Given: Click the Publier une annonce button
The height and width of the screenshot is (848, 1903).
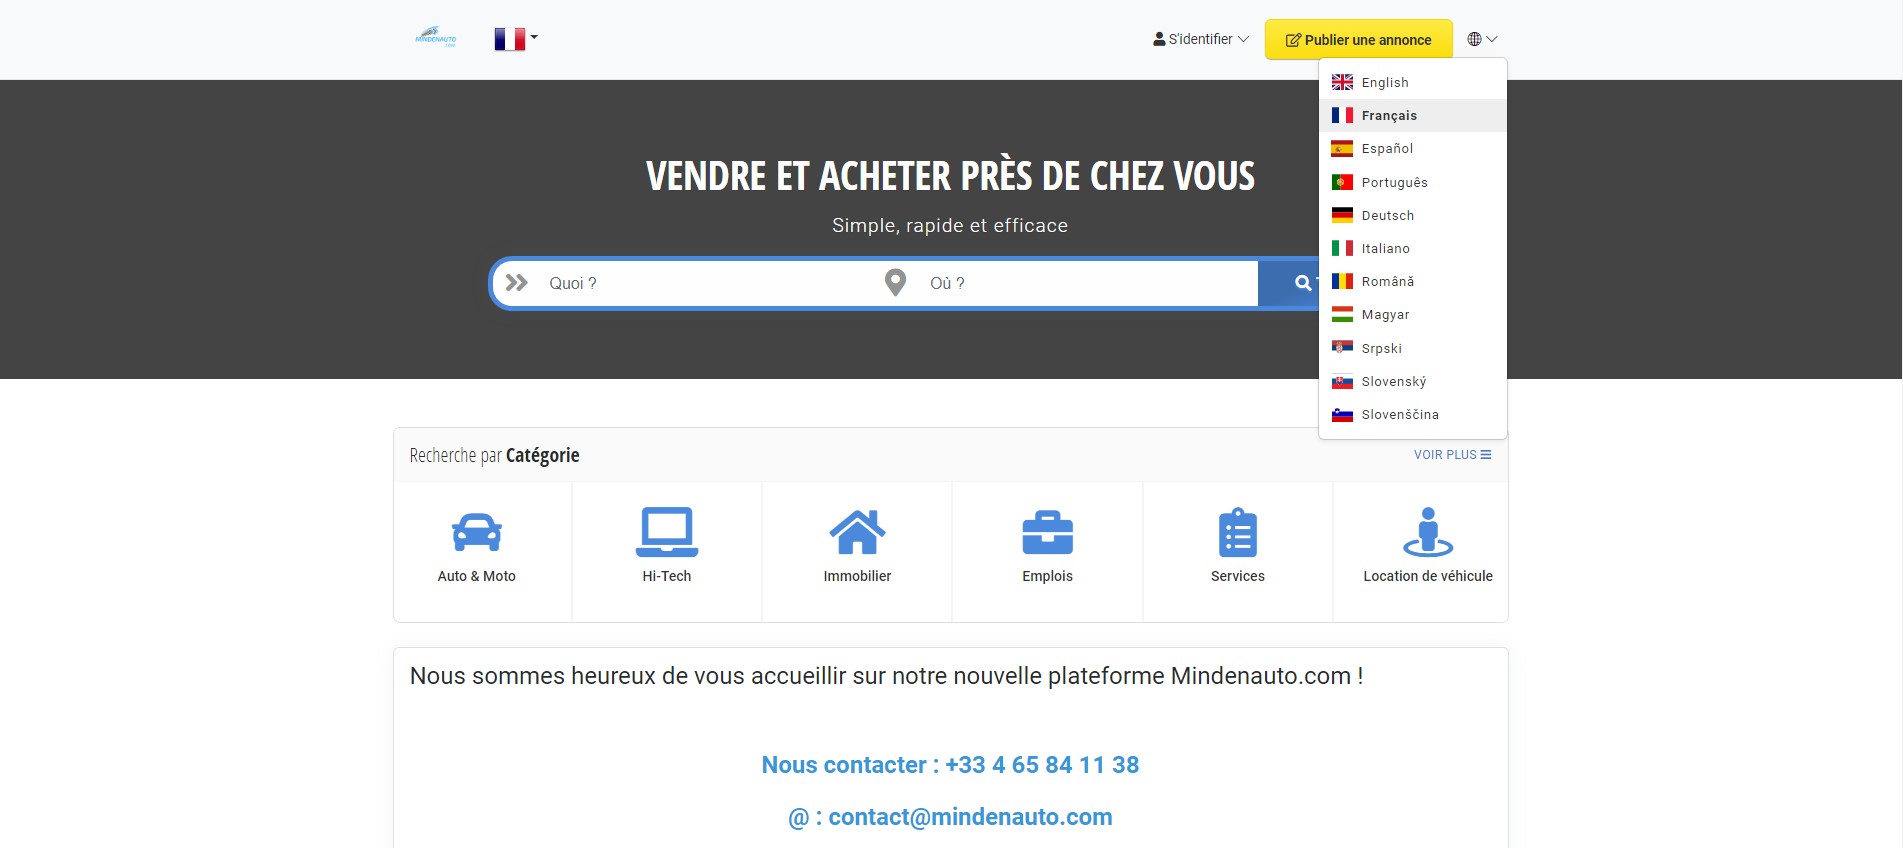Looking at the screenshot, I should point(1358,40).
